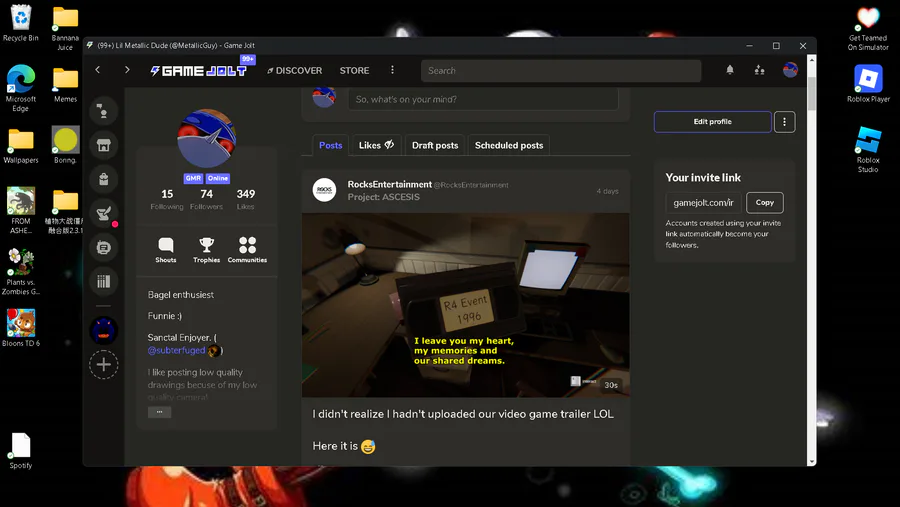Click the add community plus button

[103, 365]
